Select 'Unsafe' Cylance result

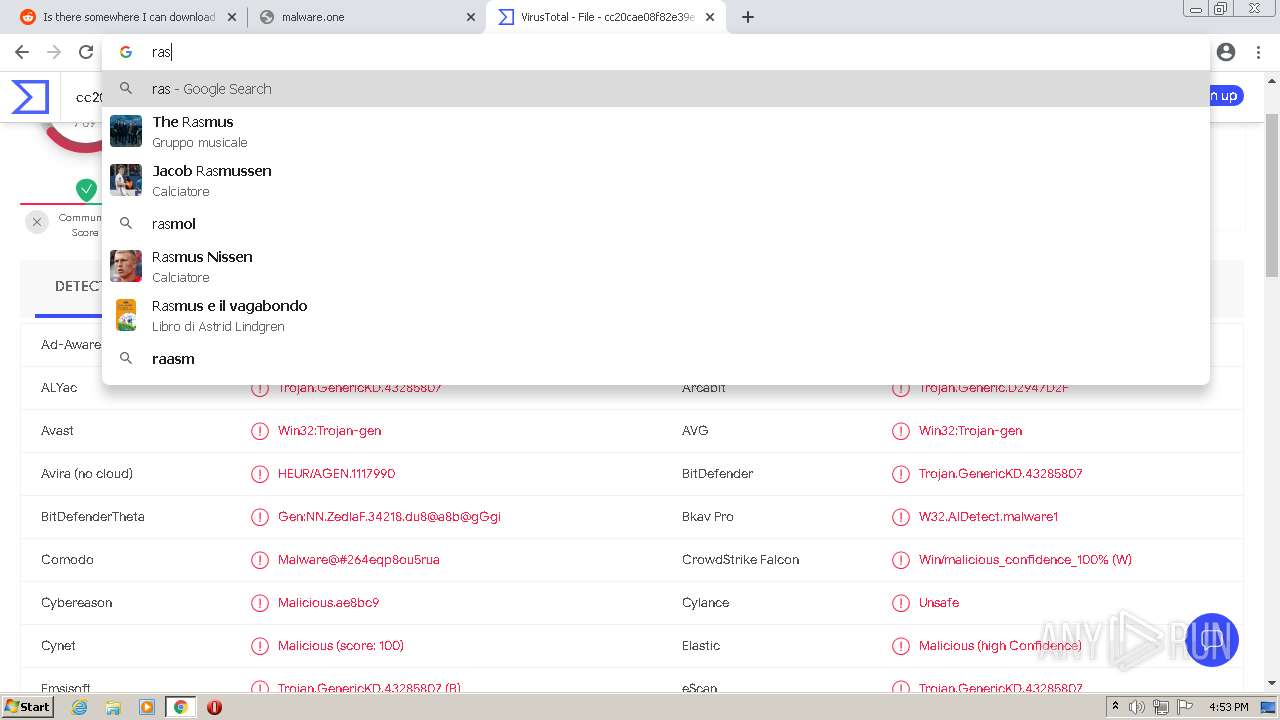click(x=939, y=603)
